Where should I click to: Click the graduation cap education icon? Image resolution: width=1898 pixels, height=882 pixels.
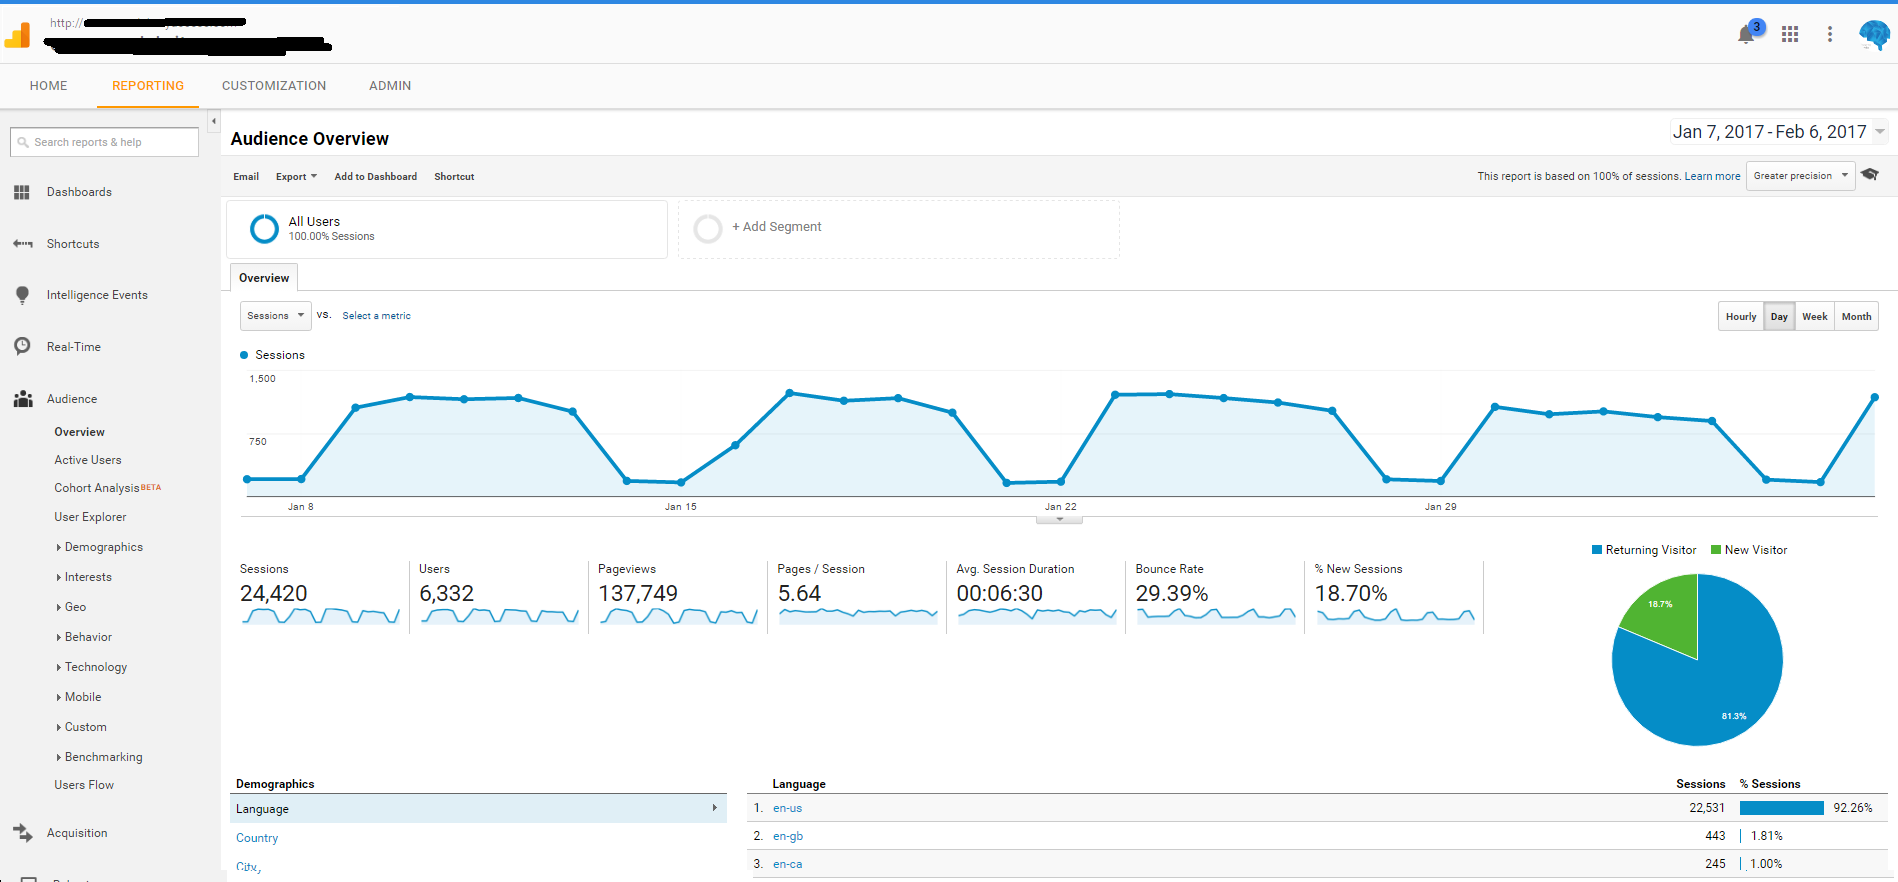point(1870,175)
